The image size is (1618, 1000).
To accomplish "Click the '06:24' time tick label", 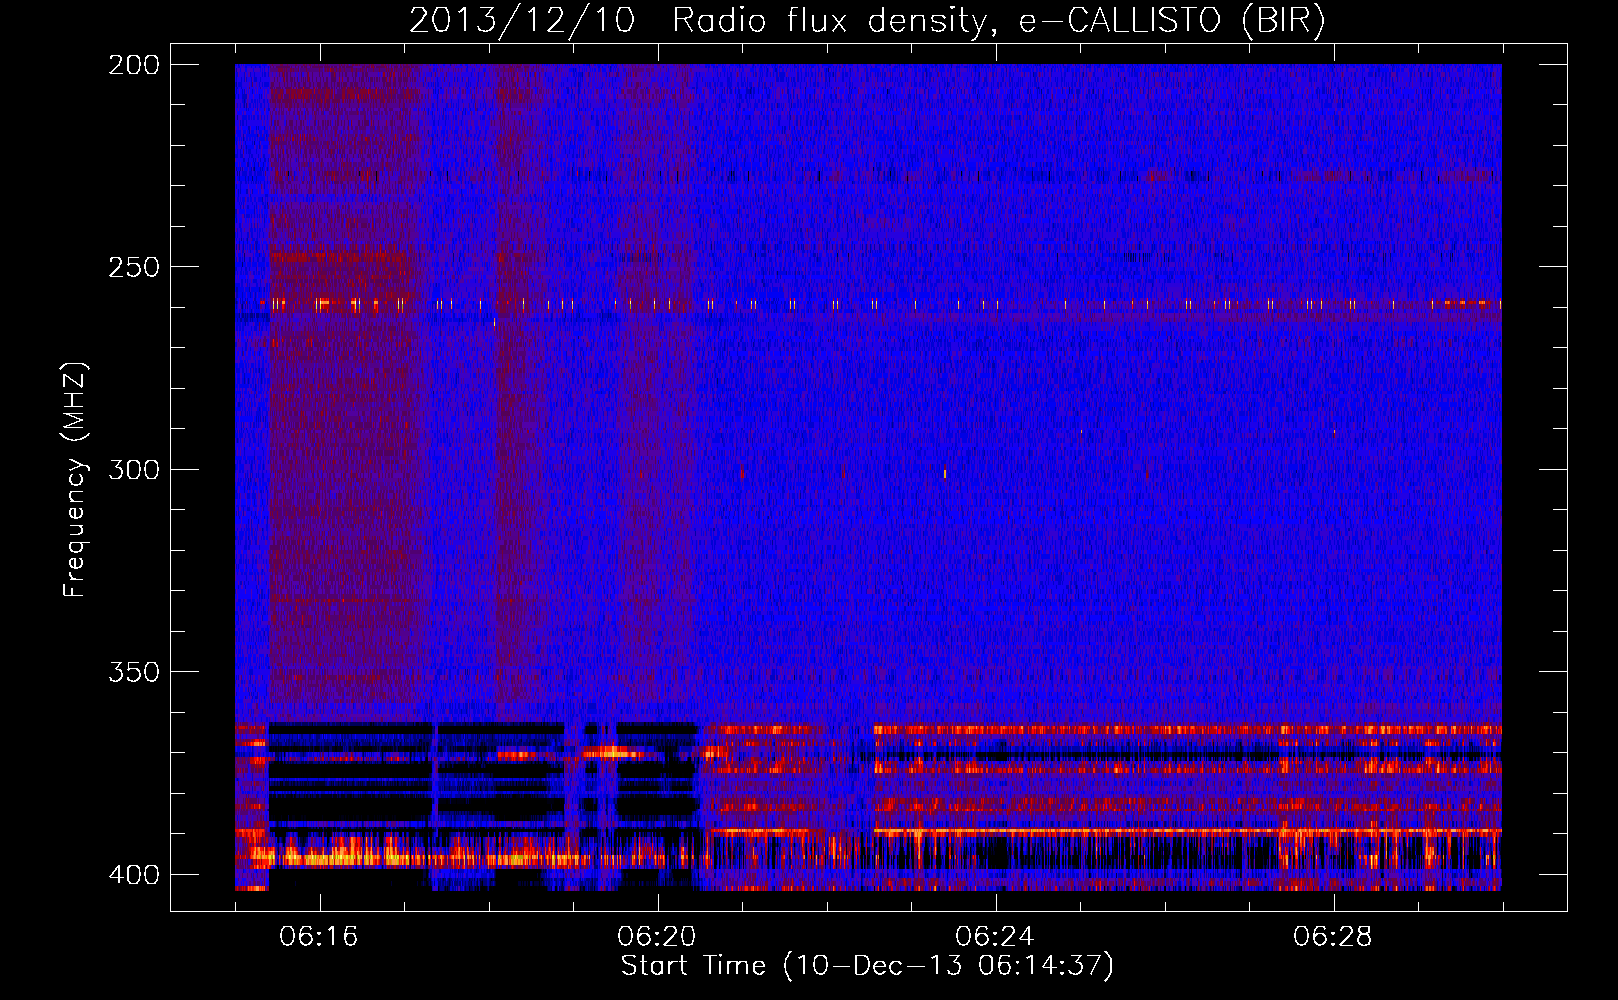I will click(995, 937).
